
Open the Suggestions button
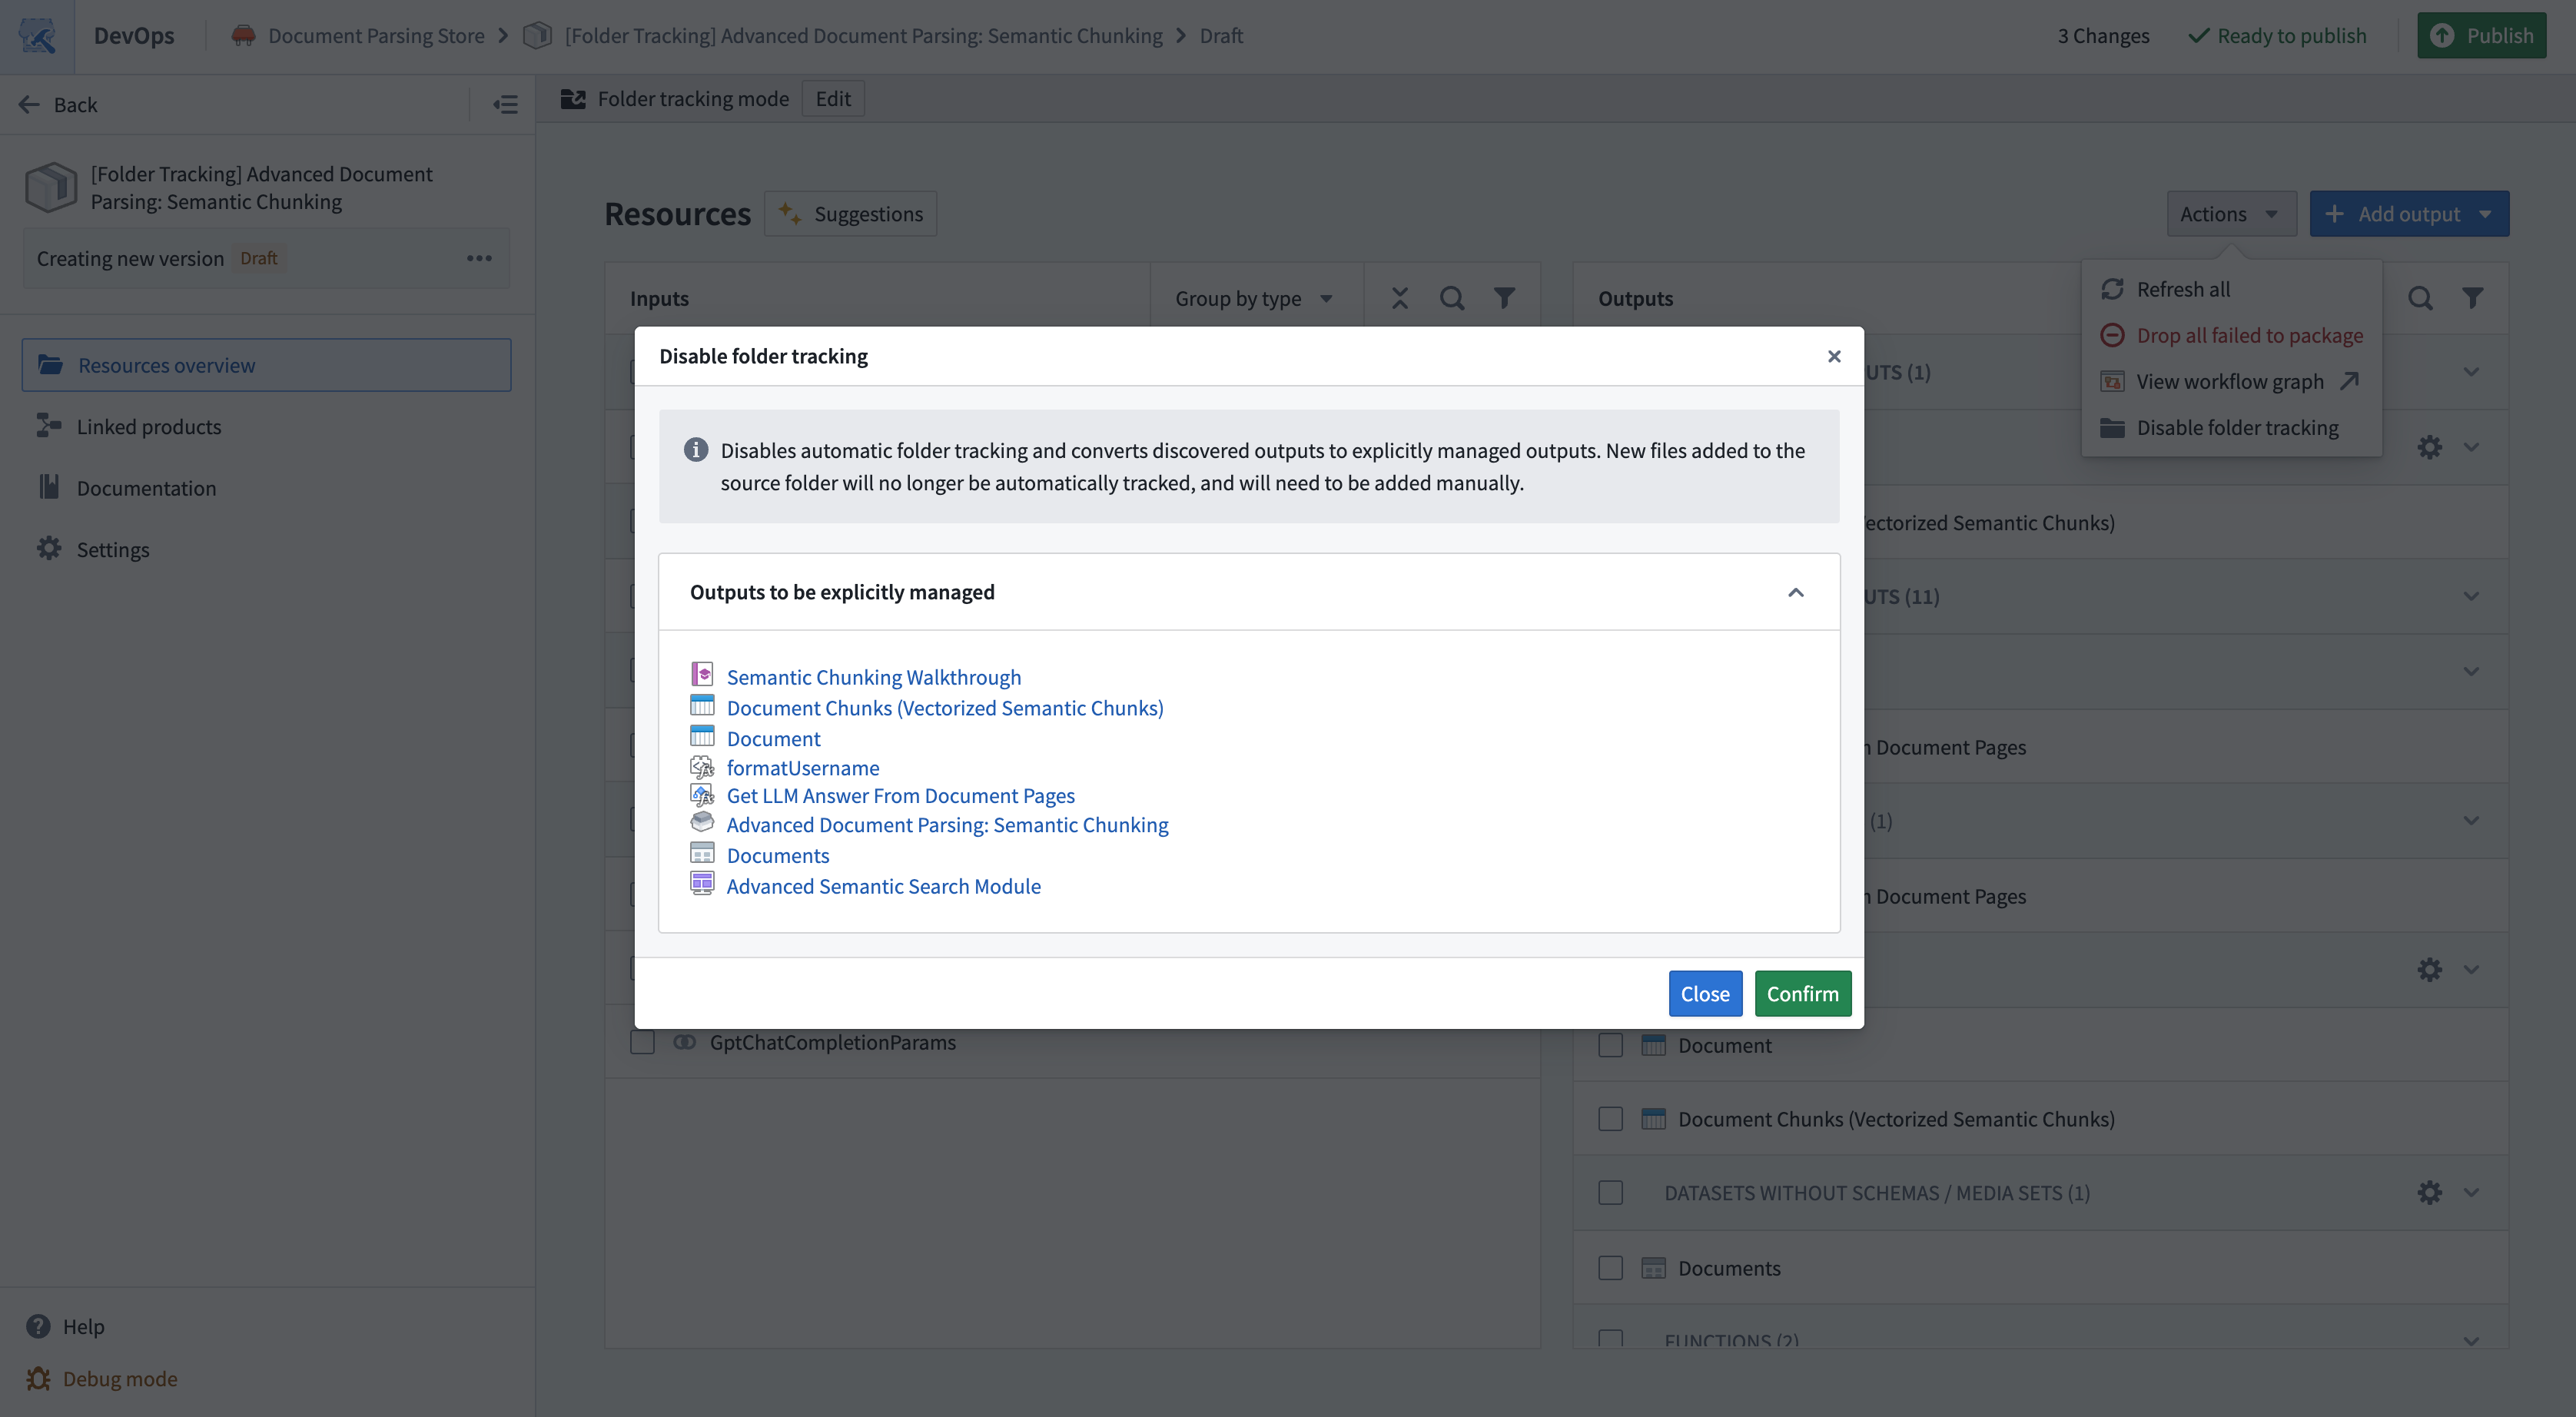click(x=850, y=214)
